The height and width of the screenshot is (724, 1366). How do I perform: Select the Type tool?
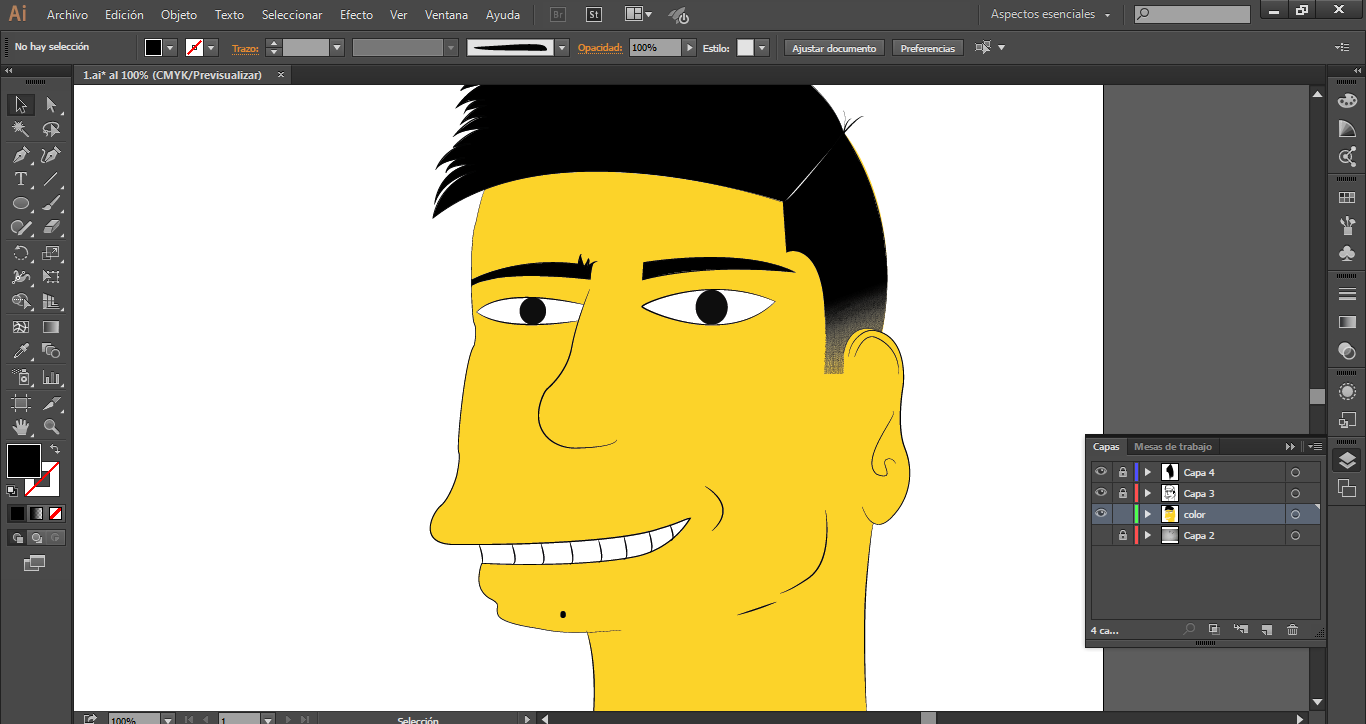coord(20,180)
